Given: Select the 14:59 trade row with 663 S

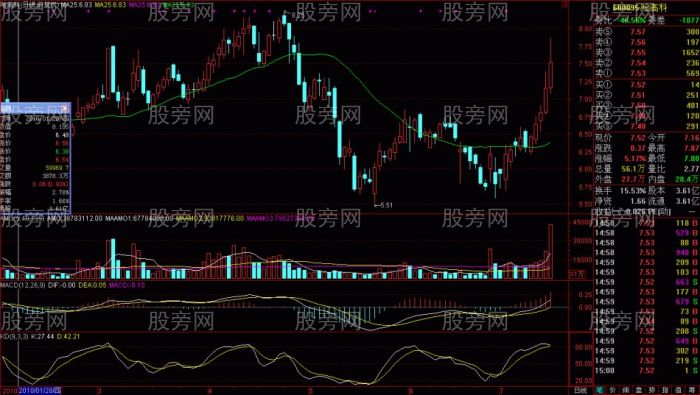Looking at the screenshot, I should coord(647,282).
